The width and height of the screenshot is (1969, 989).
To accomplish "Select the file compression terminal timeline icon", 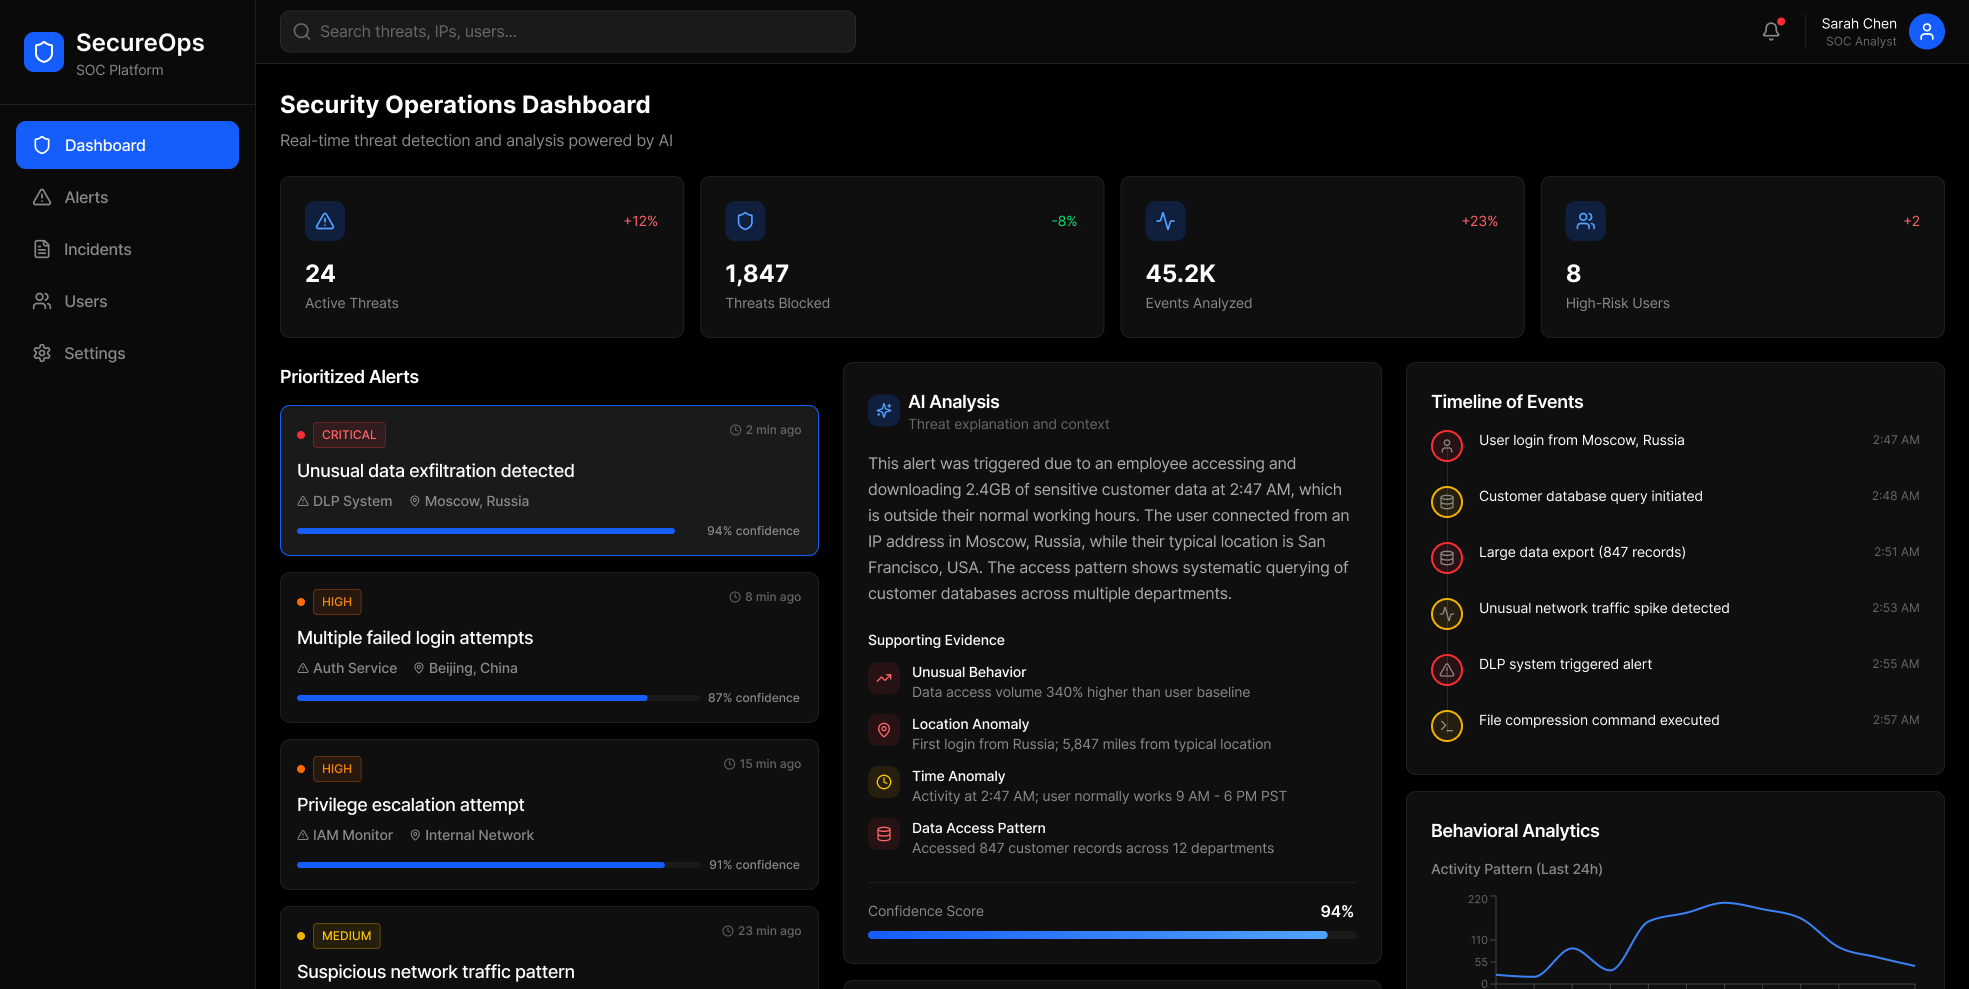I will [x=1447, y=726].
